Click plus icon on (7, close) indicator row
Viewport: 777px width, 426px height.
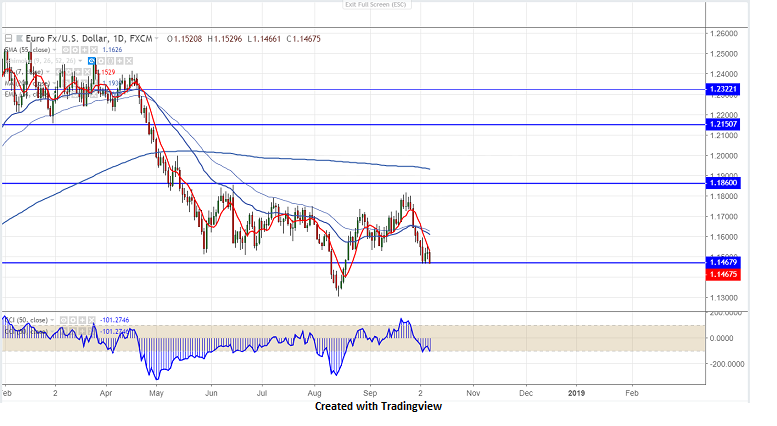78,72
